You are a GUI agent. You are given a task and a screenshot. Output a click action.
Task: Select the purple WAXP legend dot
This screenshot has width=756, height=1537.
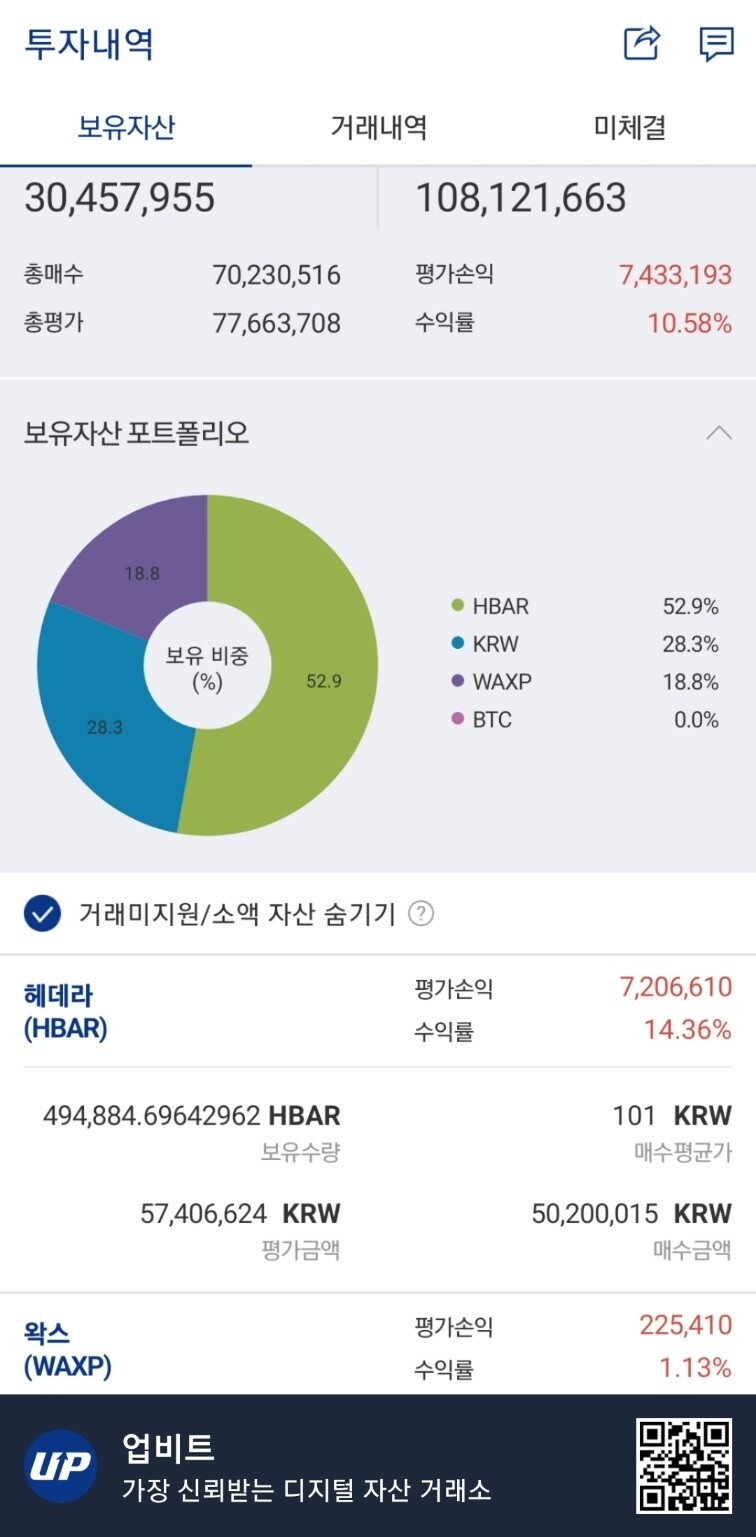[x=455, y=681]
